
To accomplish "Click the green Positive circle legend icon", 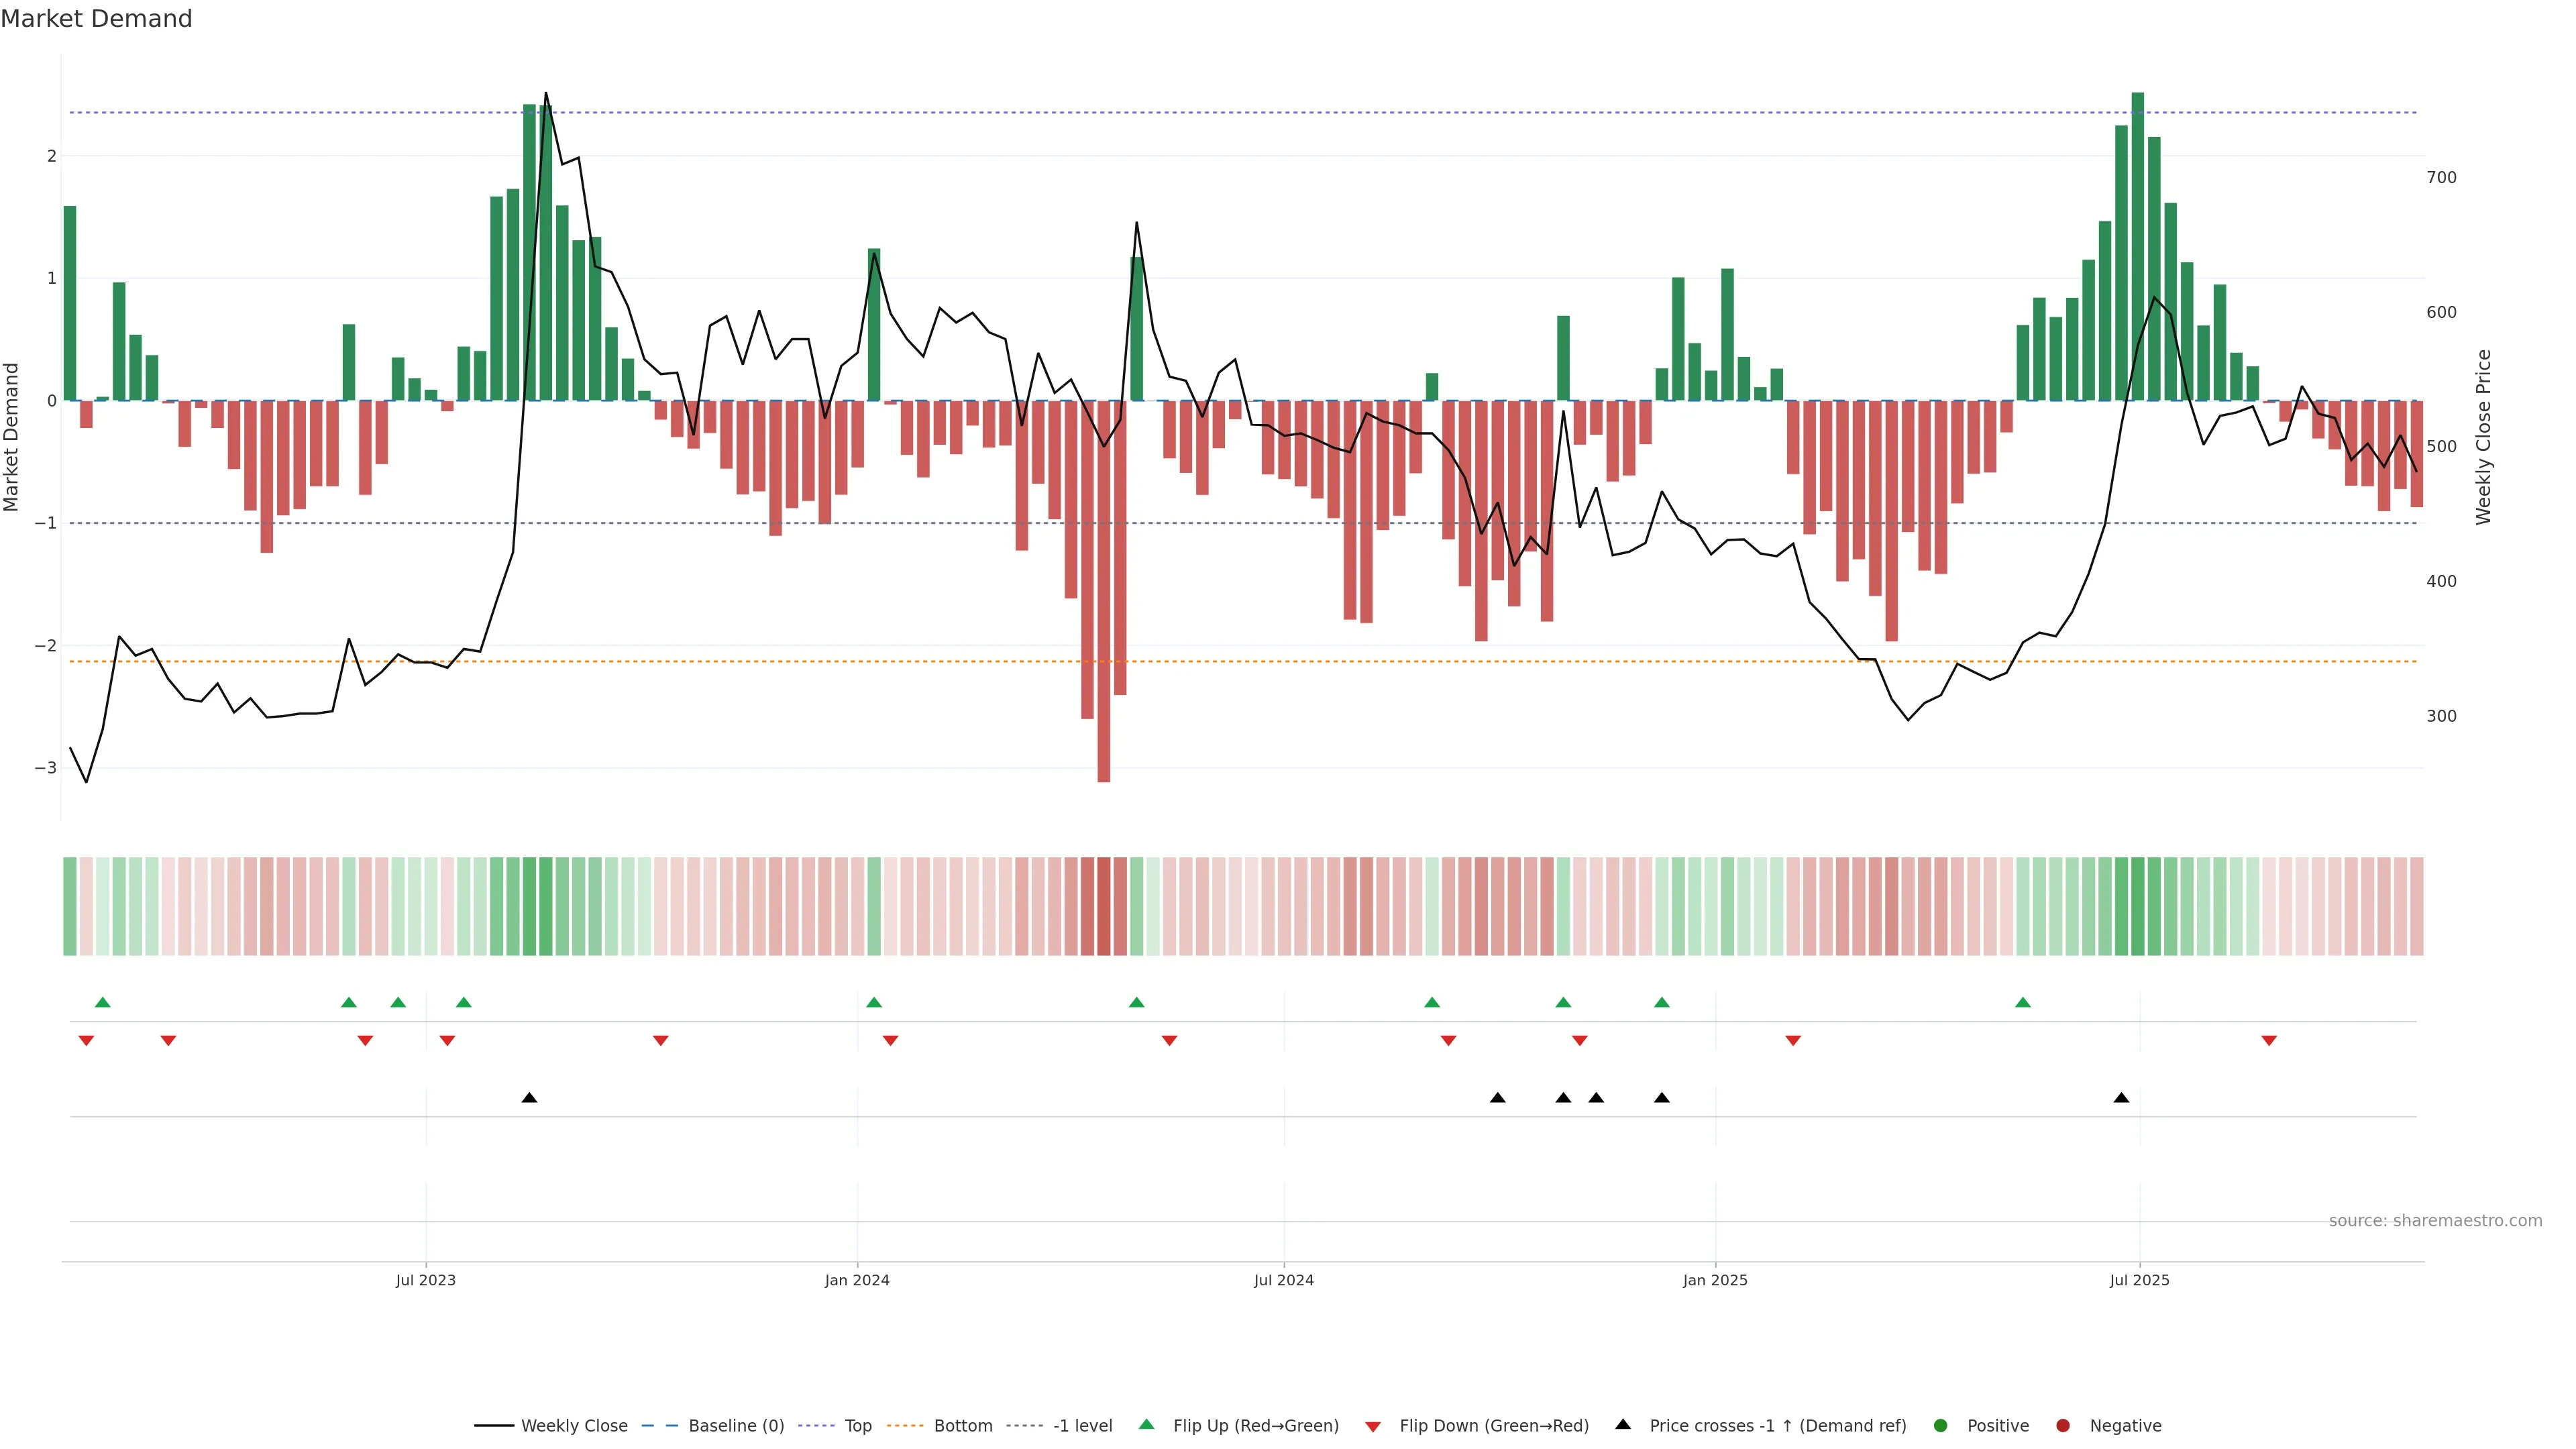I will pos(1940,1425).
